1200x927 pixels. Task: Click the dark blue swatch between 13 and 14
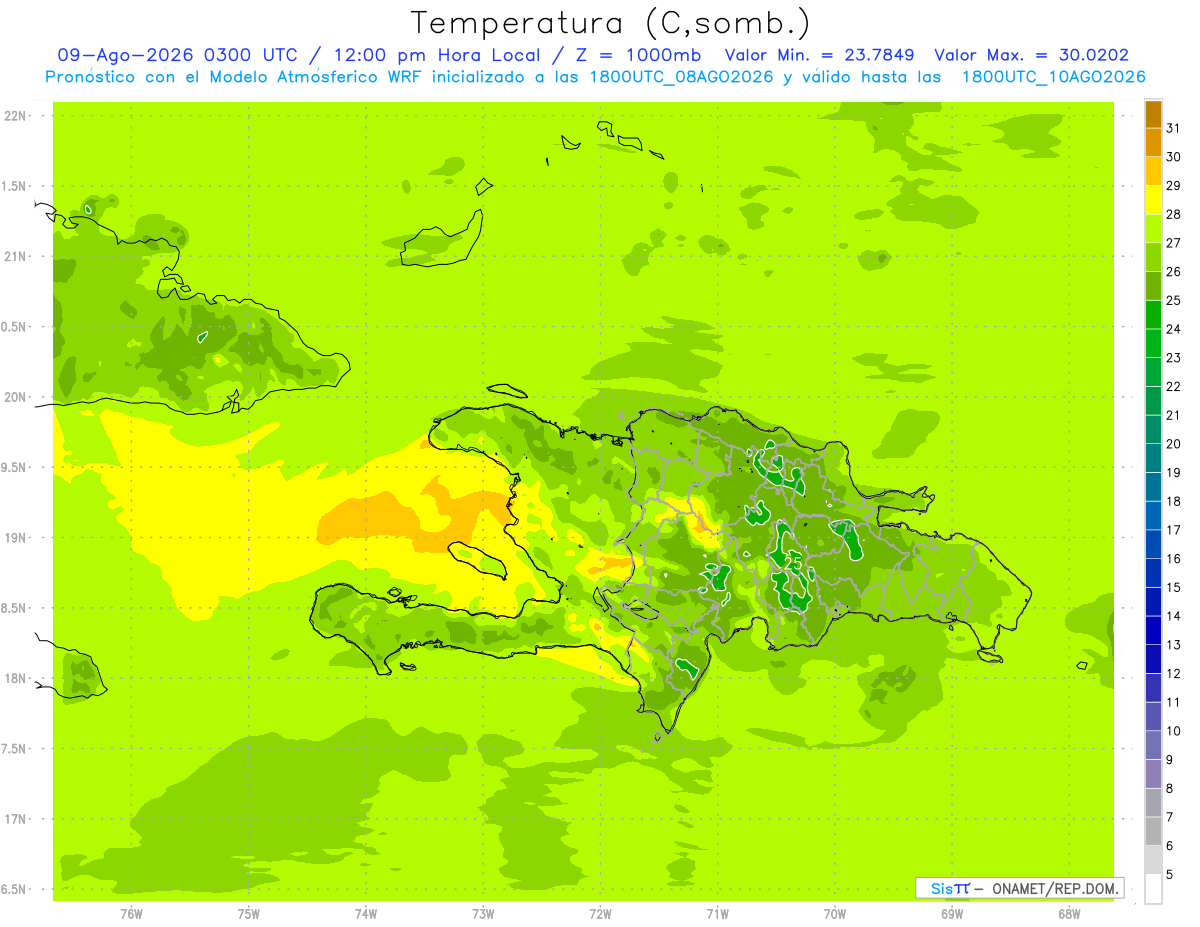(1153, 630)
